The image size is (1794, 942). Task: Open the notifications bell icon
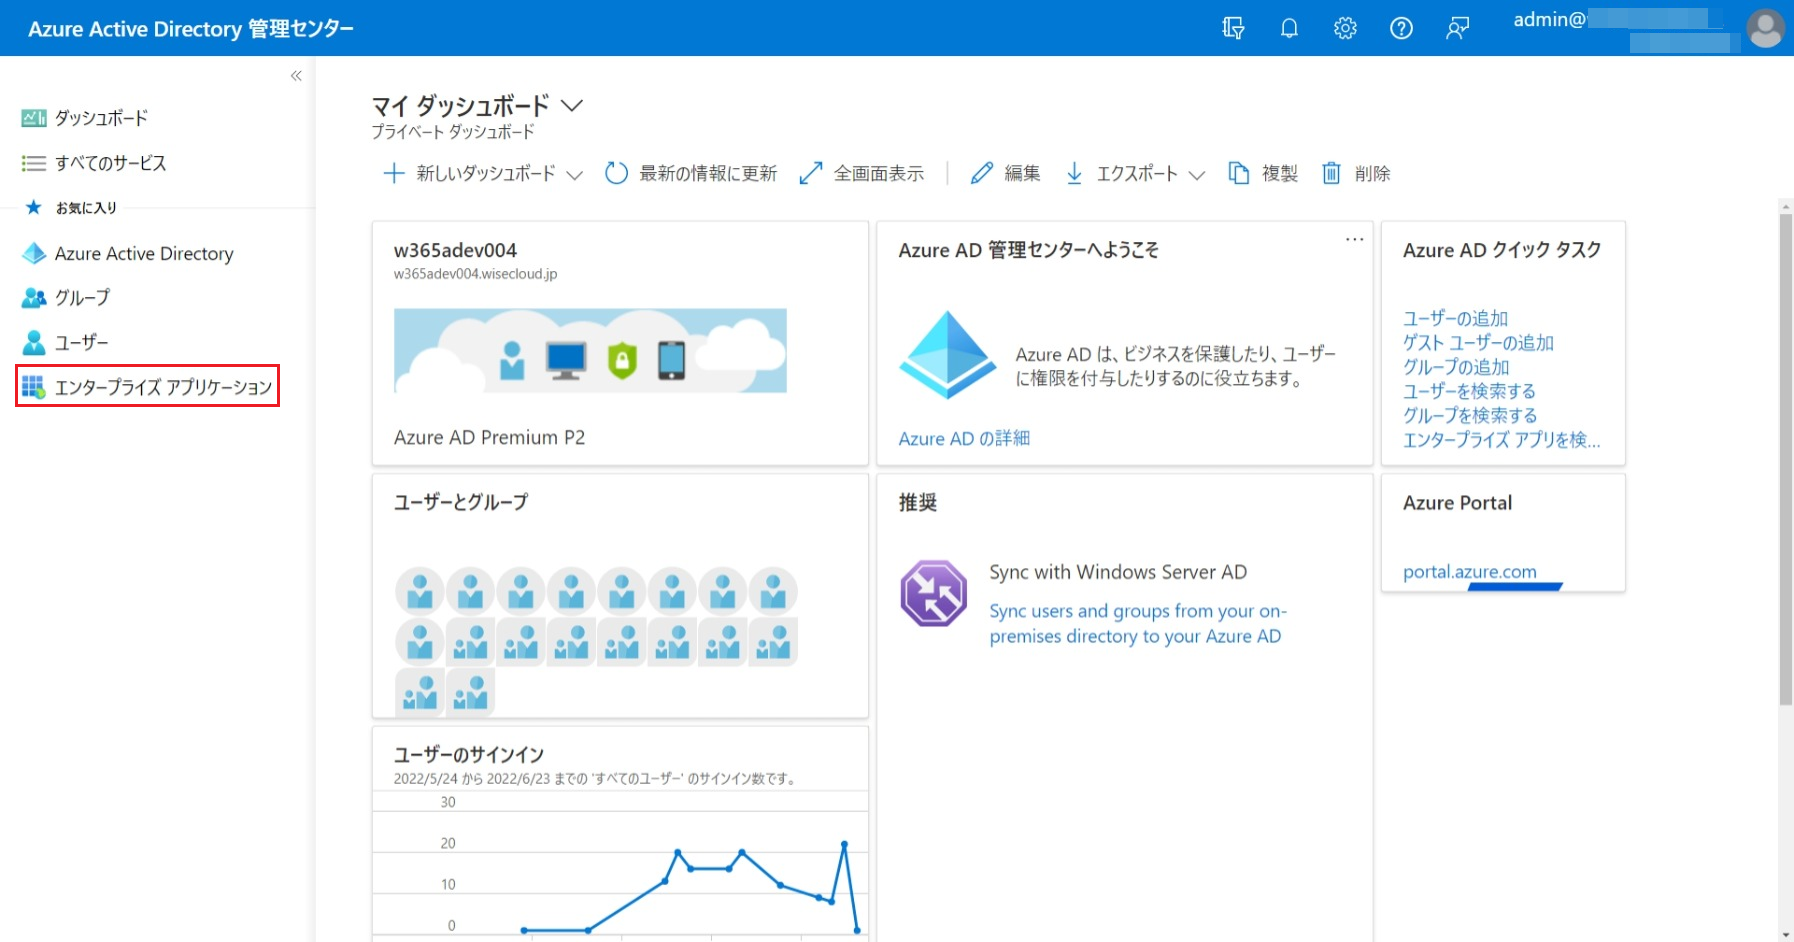[x=1289, y=28]
